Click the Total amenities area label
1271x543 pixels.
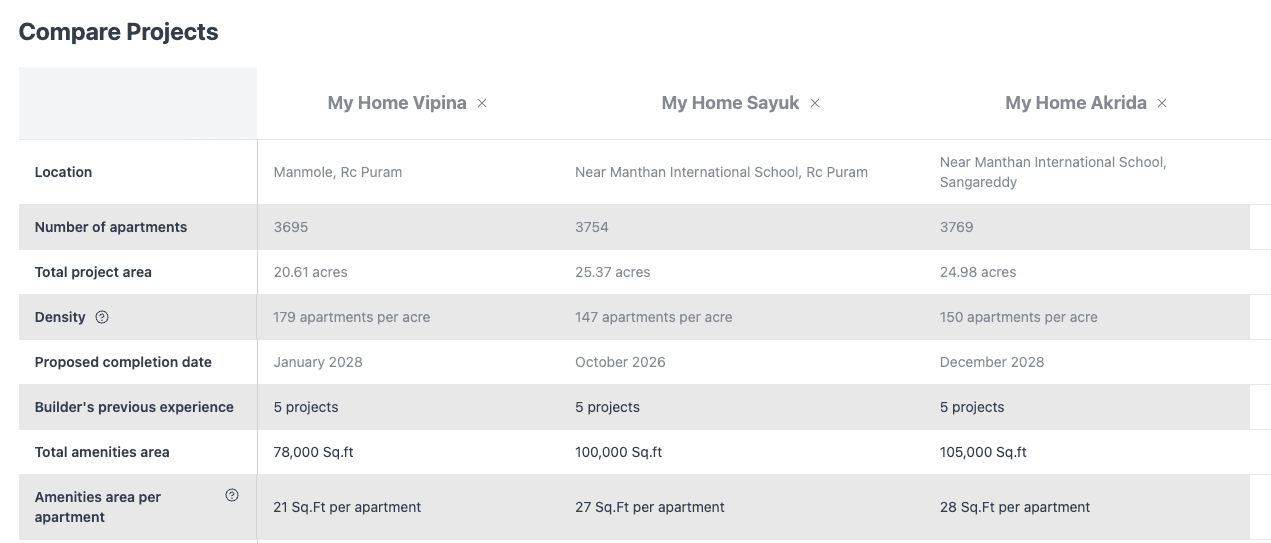102,452
